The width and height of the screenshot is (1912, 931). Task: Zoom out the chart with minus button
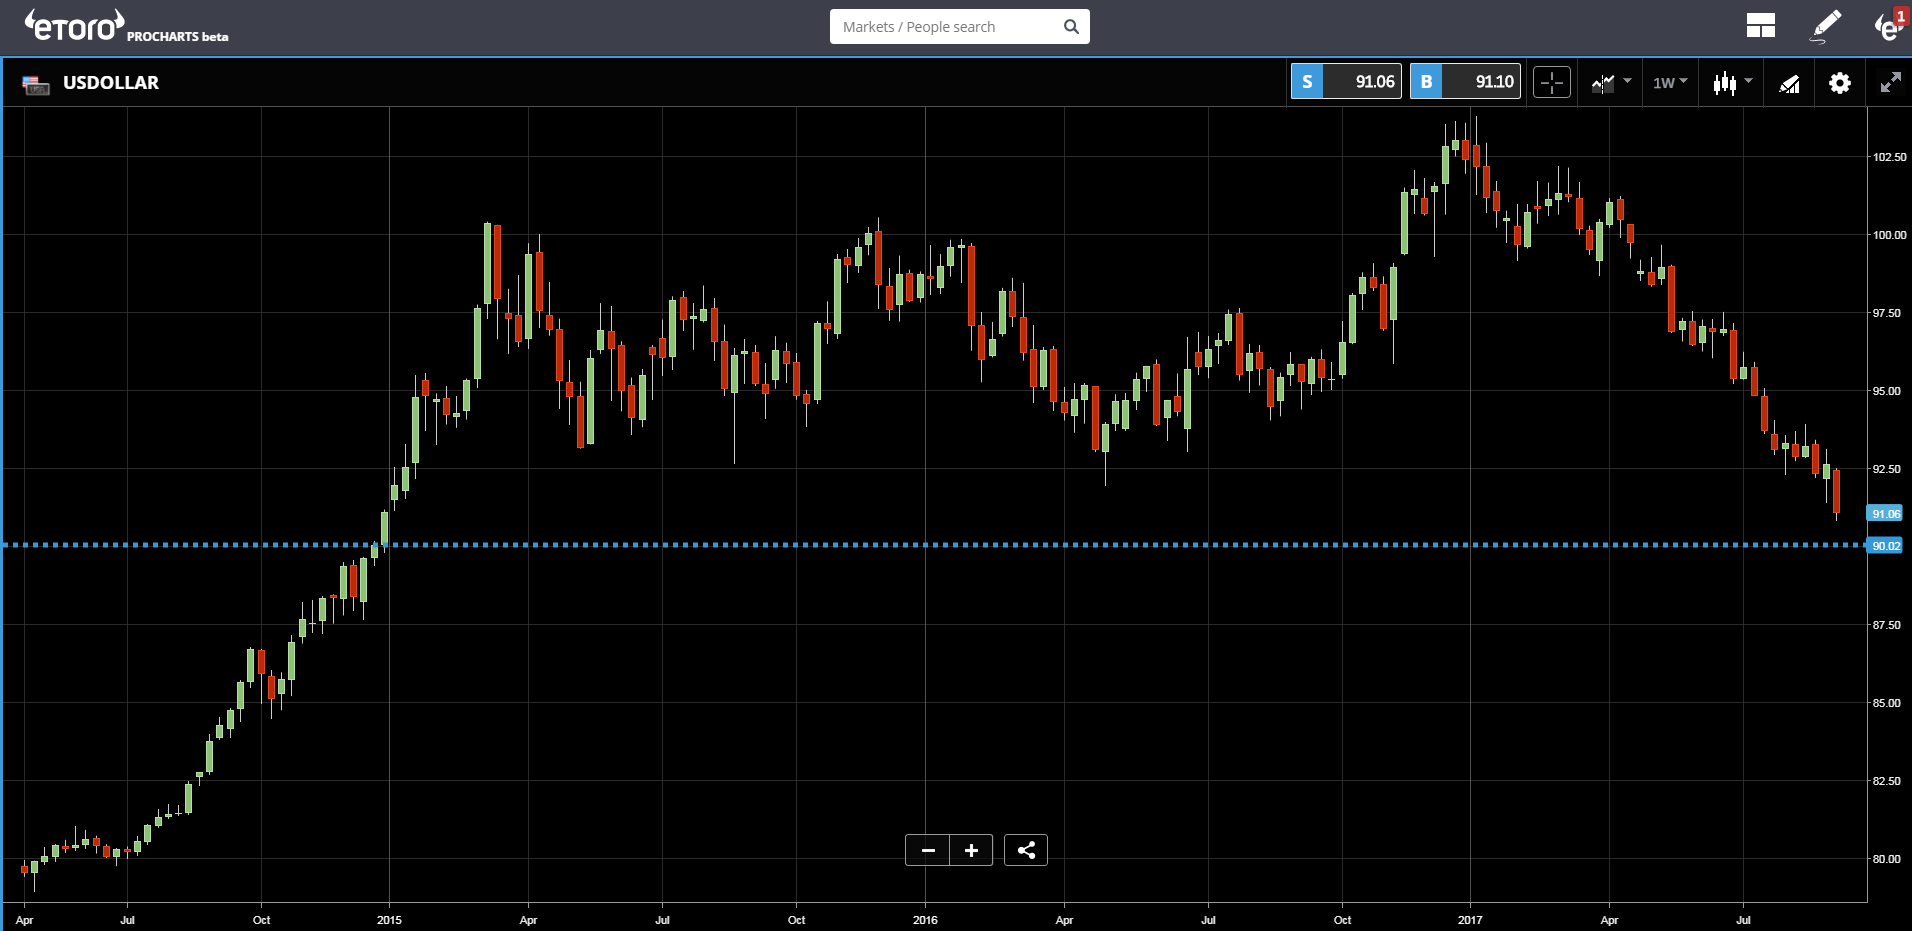pyautogui.click(x=928, y=850)
